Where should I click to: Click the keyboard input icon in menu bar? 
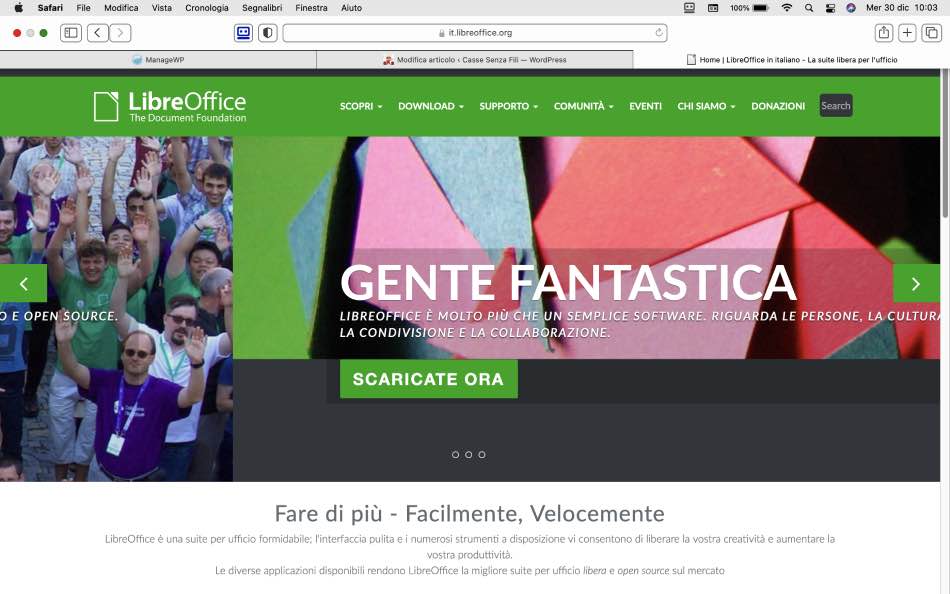(x=713, y=8)
